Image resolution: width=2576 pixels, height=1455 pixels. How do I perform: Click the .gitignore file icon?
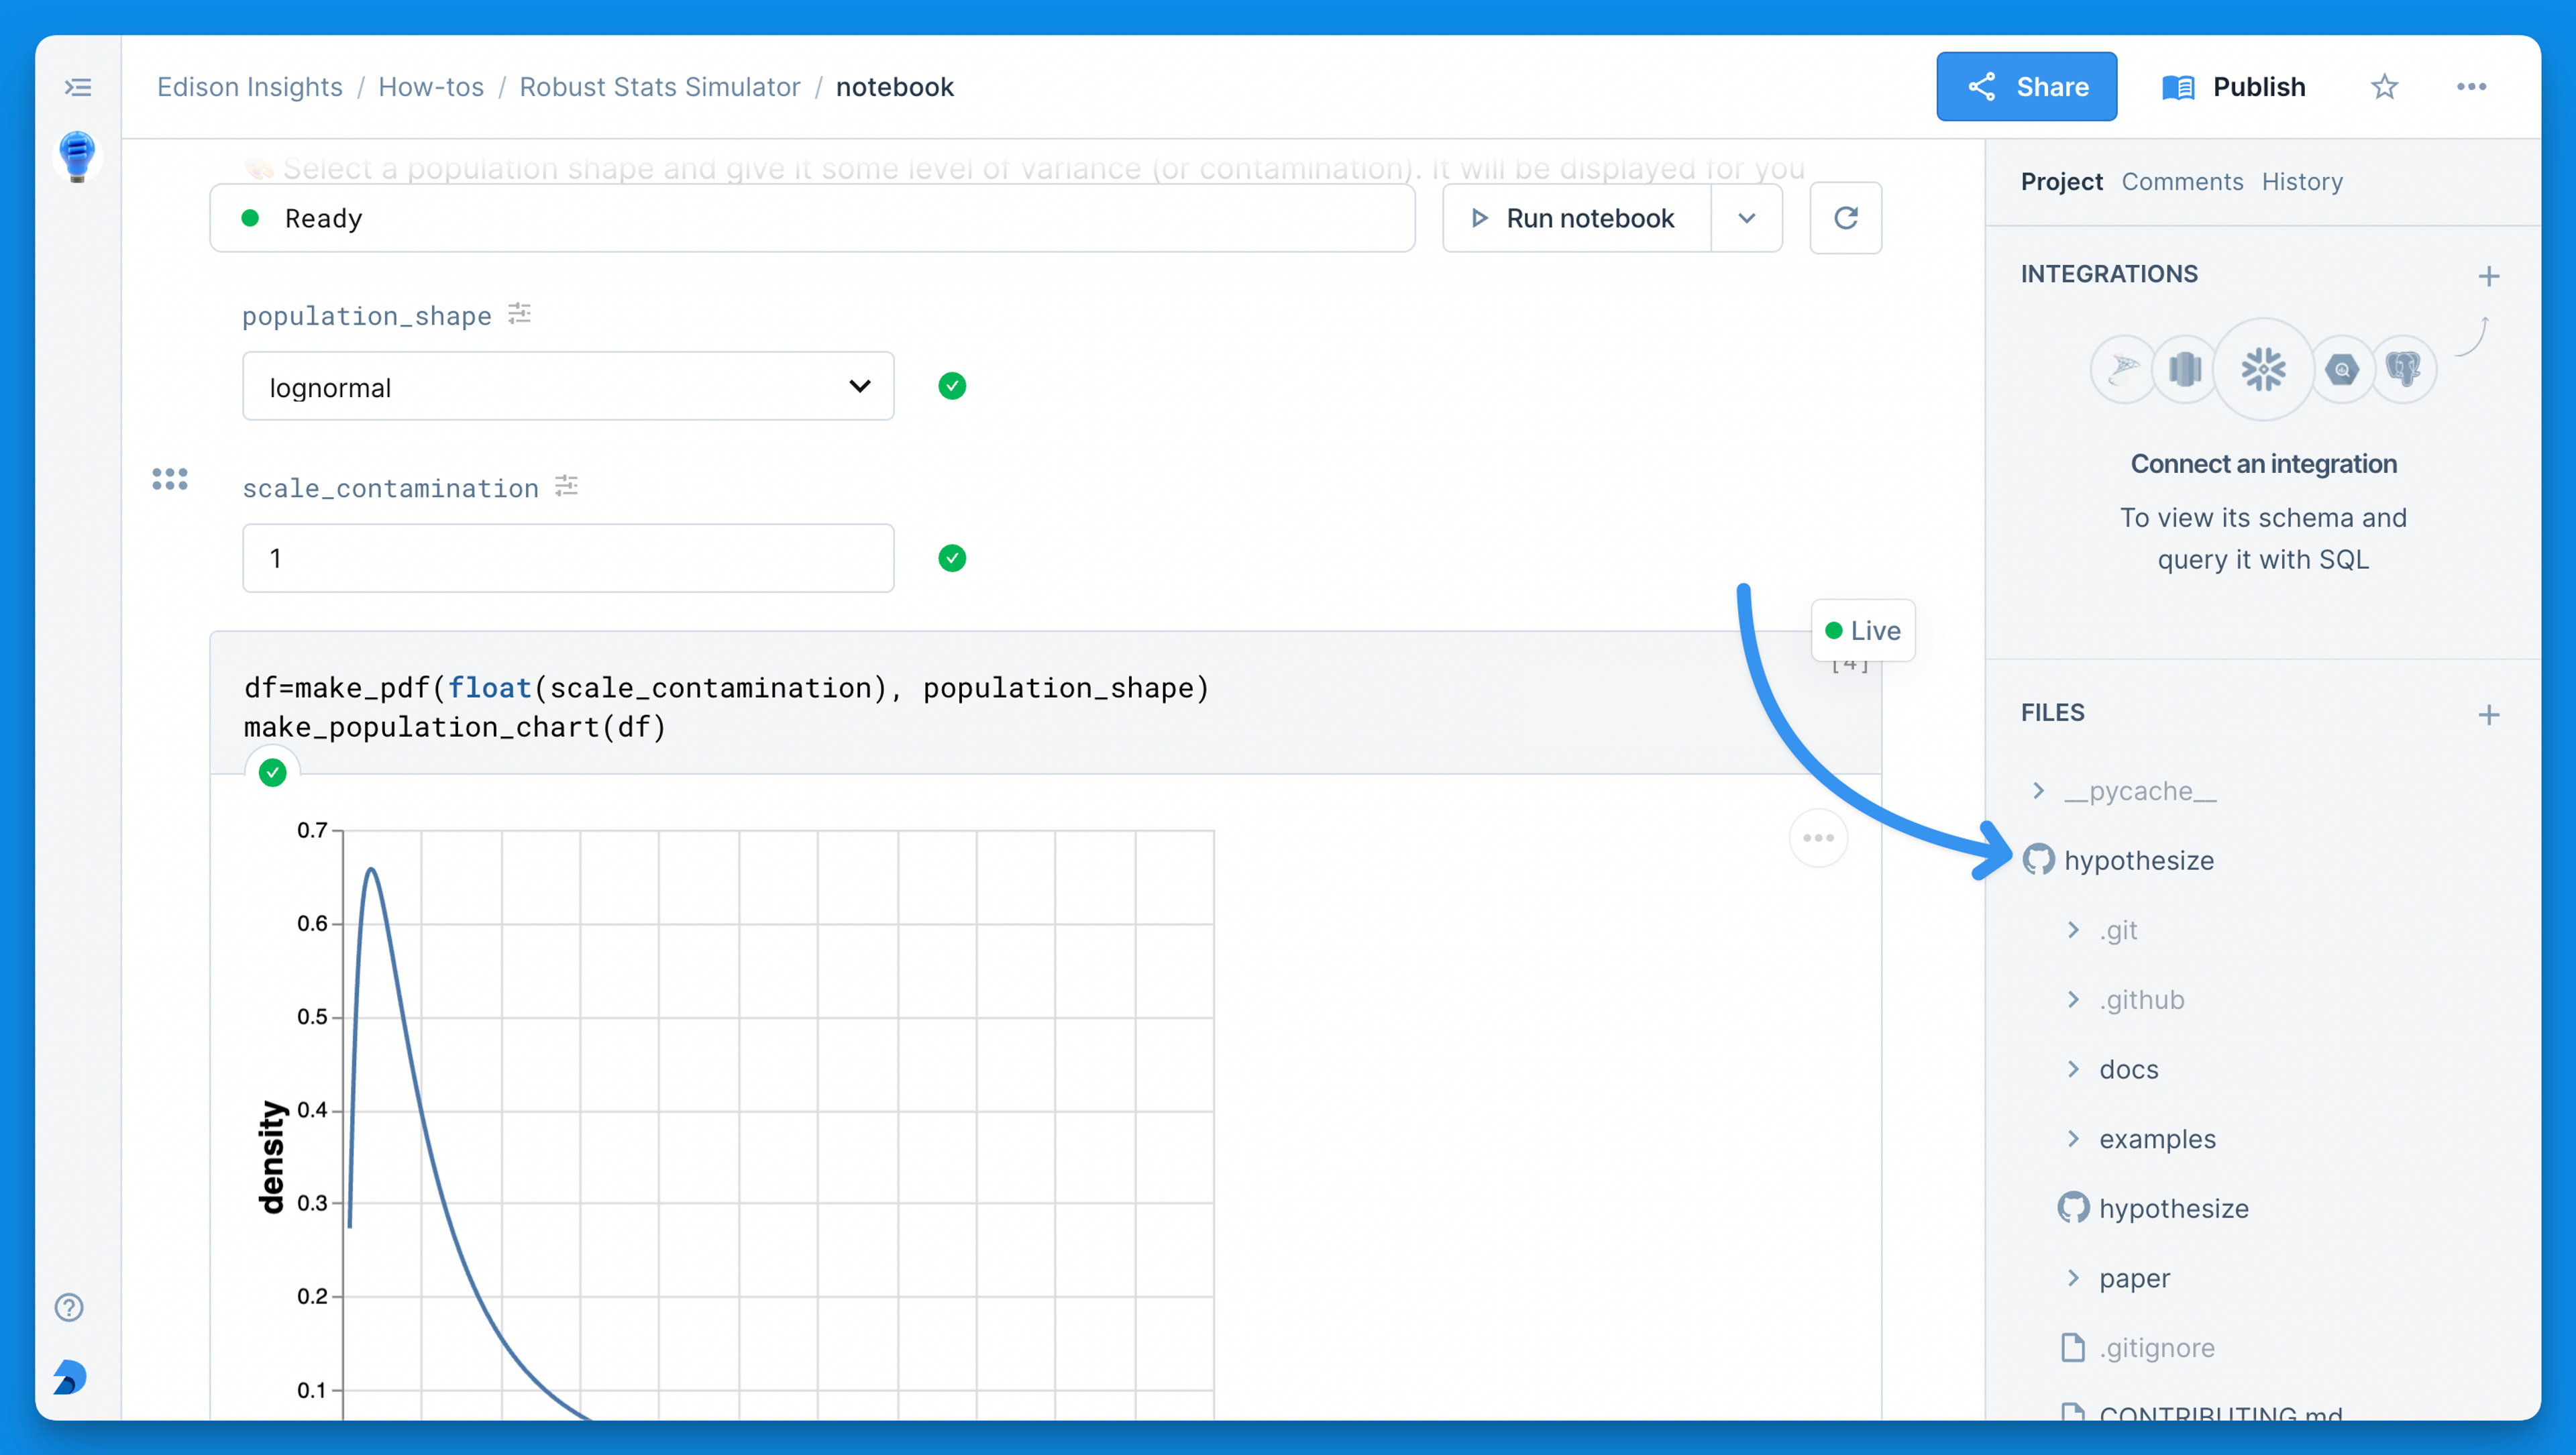click(2073, 1347)
